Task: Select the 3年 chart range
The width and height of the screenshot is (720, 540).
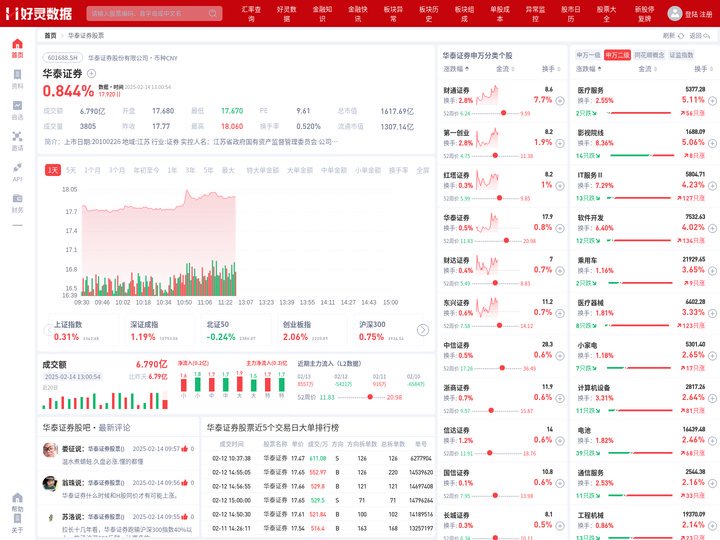Action: coord(190,170)
